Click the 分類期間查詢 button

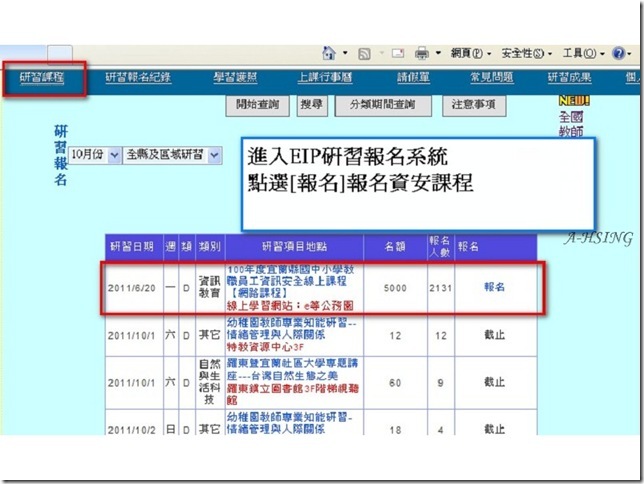pos(383,105)
